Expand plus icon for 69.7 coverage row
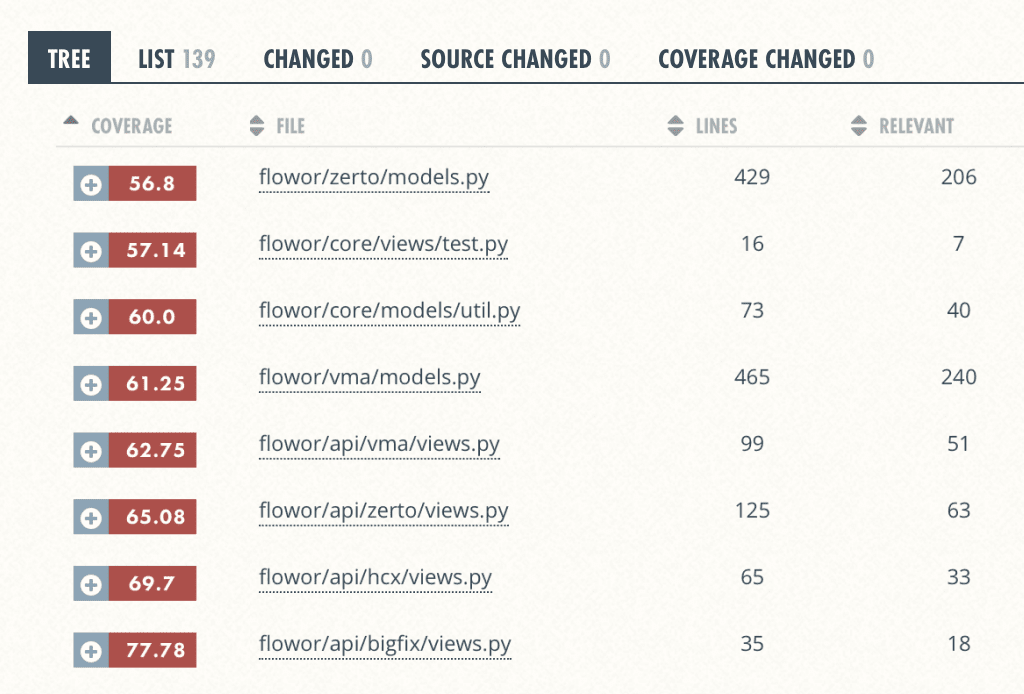The width and height of the screenshot is (1024, 694). click(x=91, y=583)
